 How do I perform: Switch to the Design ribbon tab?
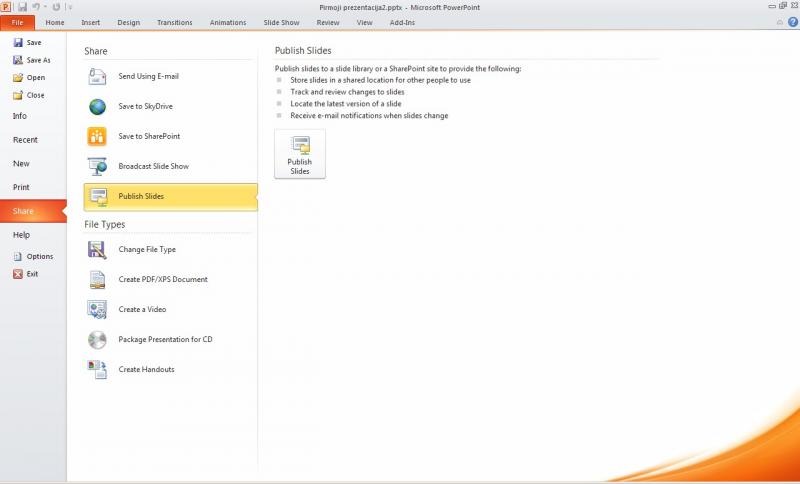point(129,22)
